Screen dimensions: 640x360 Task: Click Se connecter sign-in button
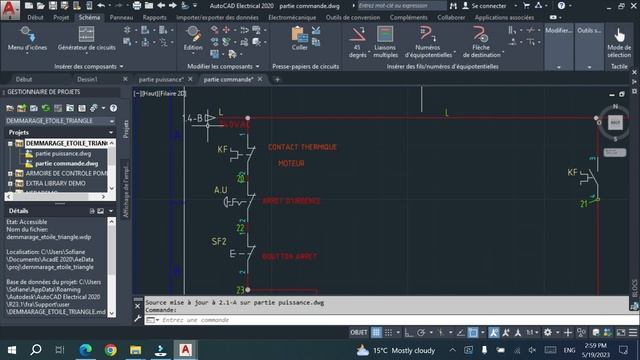pos(484,6)
